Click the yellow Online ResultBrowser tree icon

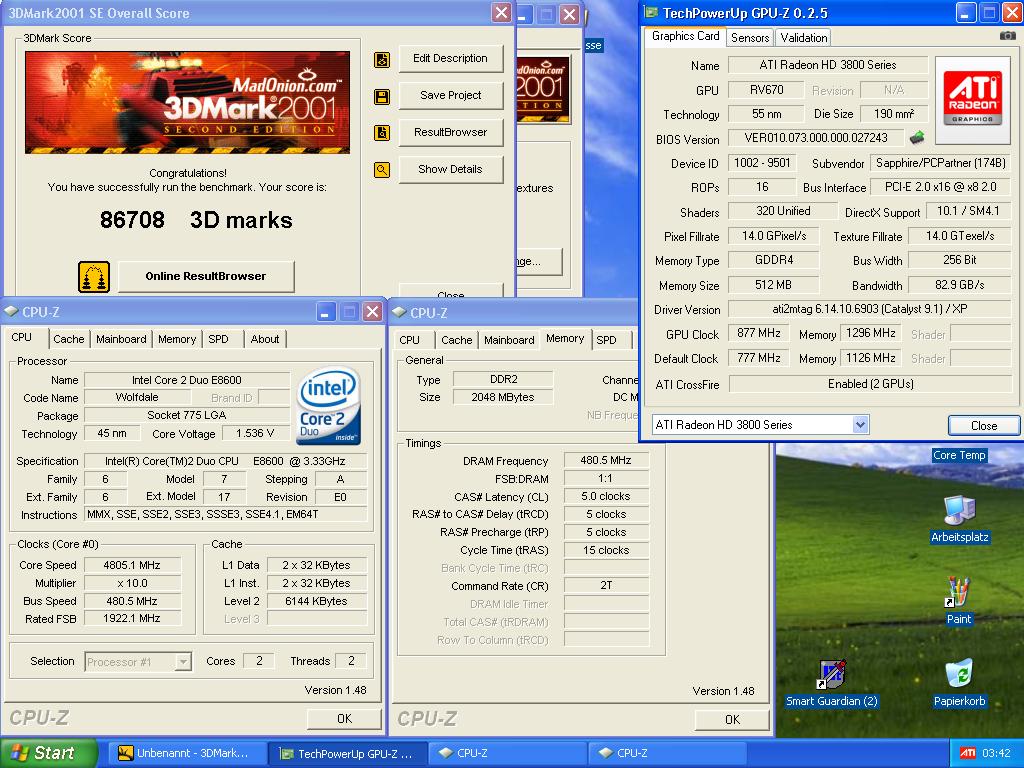(x=94, y=276)
